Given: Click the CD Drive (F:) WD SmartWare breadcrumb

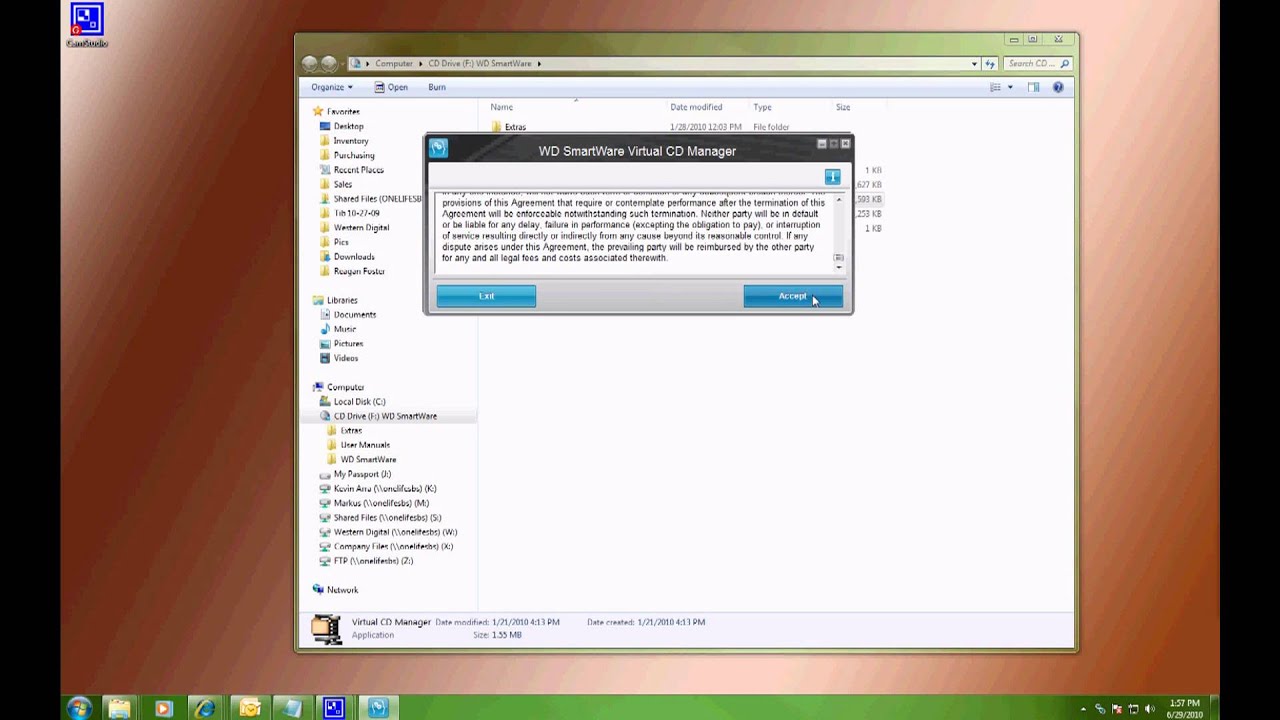Looking at the screenshot, I should click(x=480, y=63).
